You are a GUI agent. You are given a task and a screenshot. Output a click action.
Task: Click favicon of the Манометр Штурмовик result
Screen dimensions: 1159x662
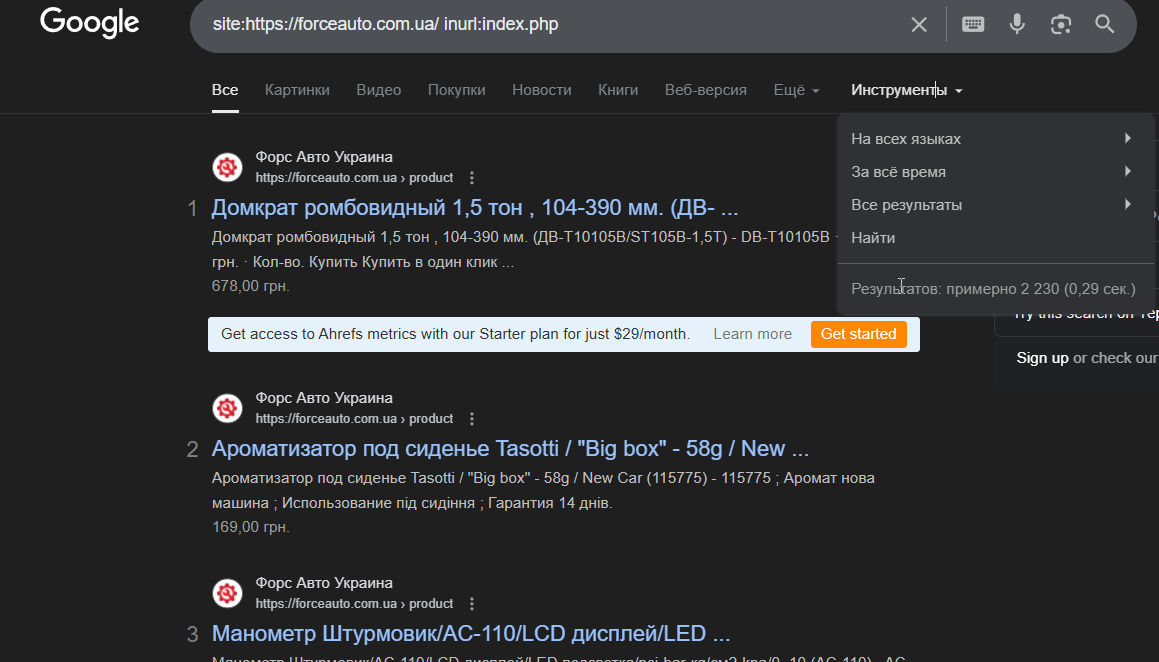coord(228,593)
